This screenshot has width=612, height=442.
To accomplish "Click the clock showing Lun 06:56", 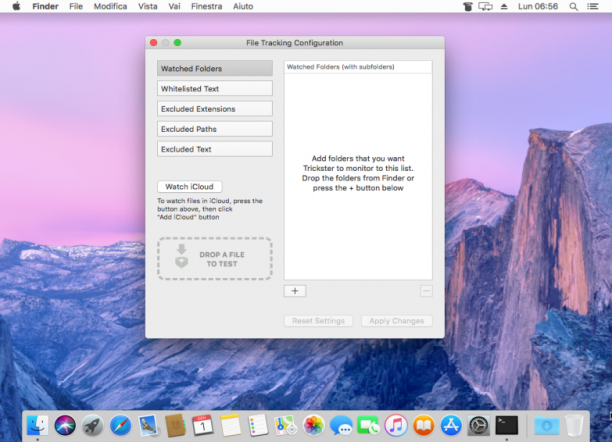I will pos(538,6).
